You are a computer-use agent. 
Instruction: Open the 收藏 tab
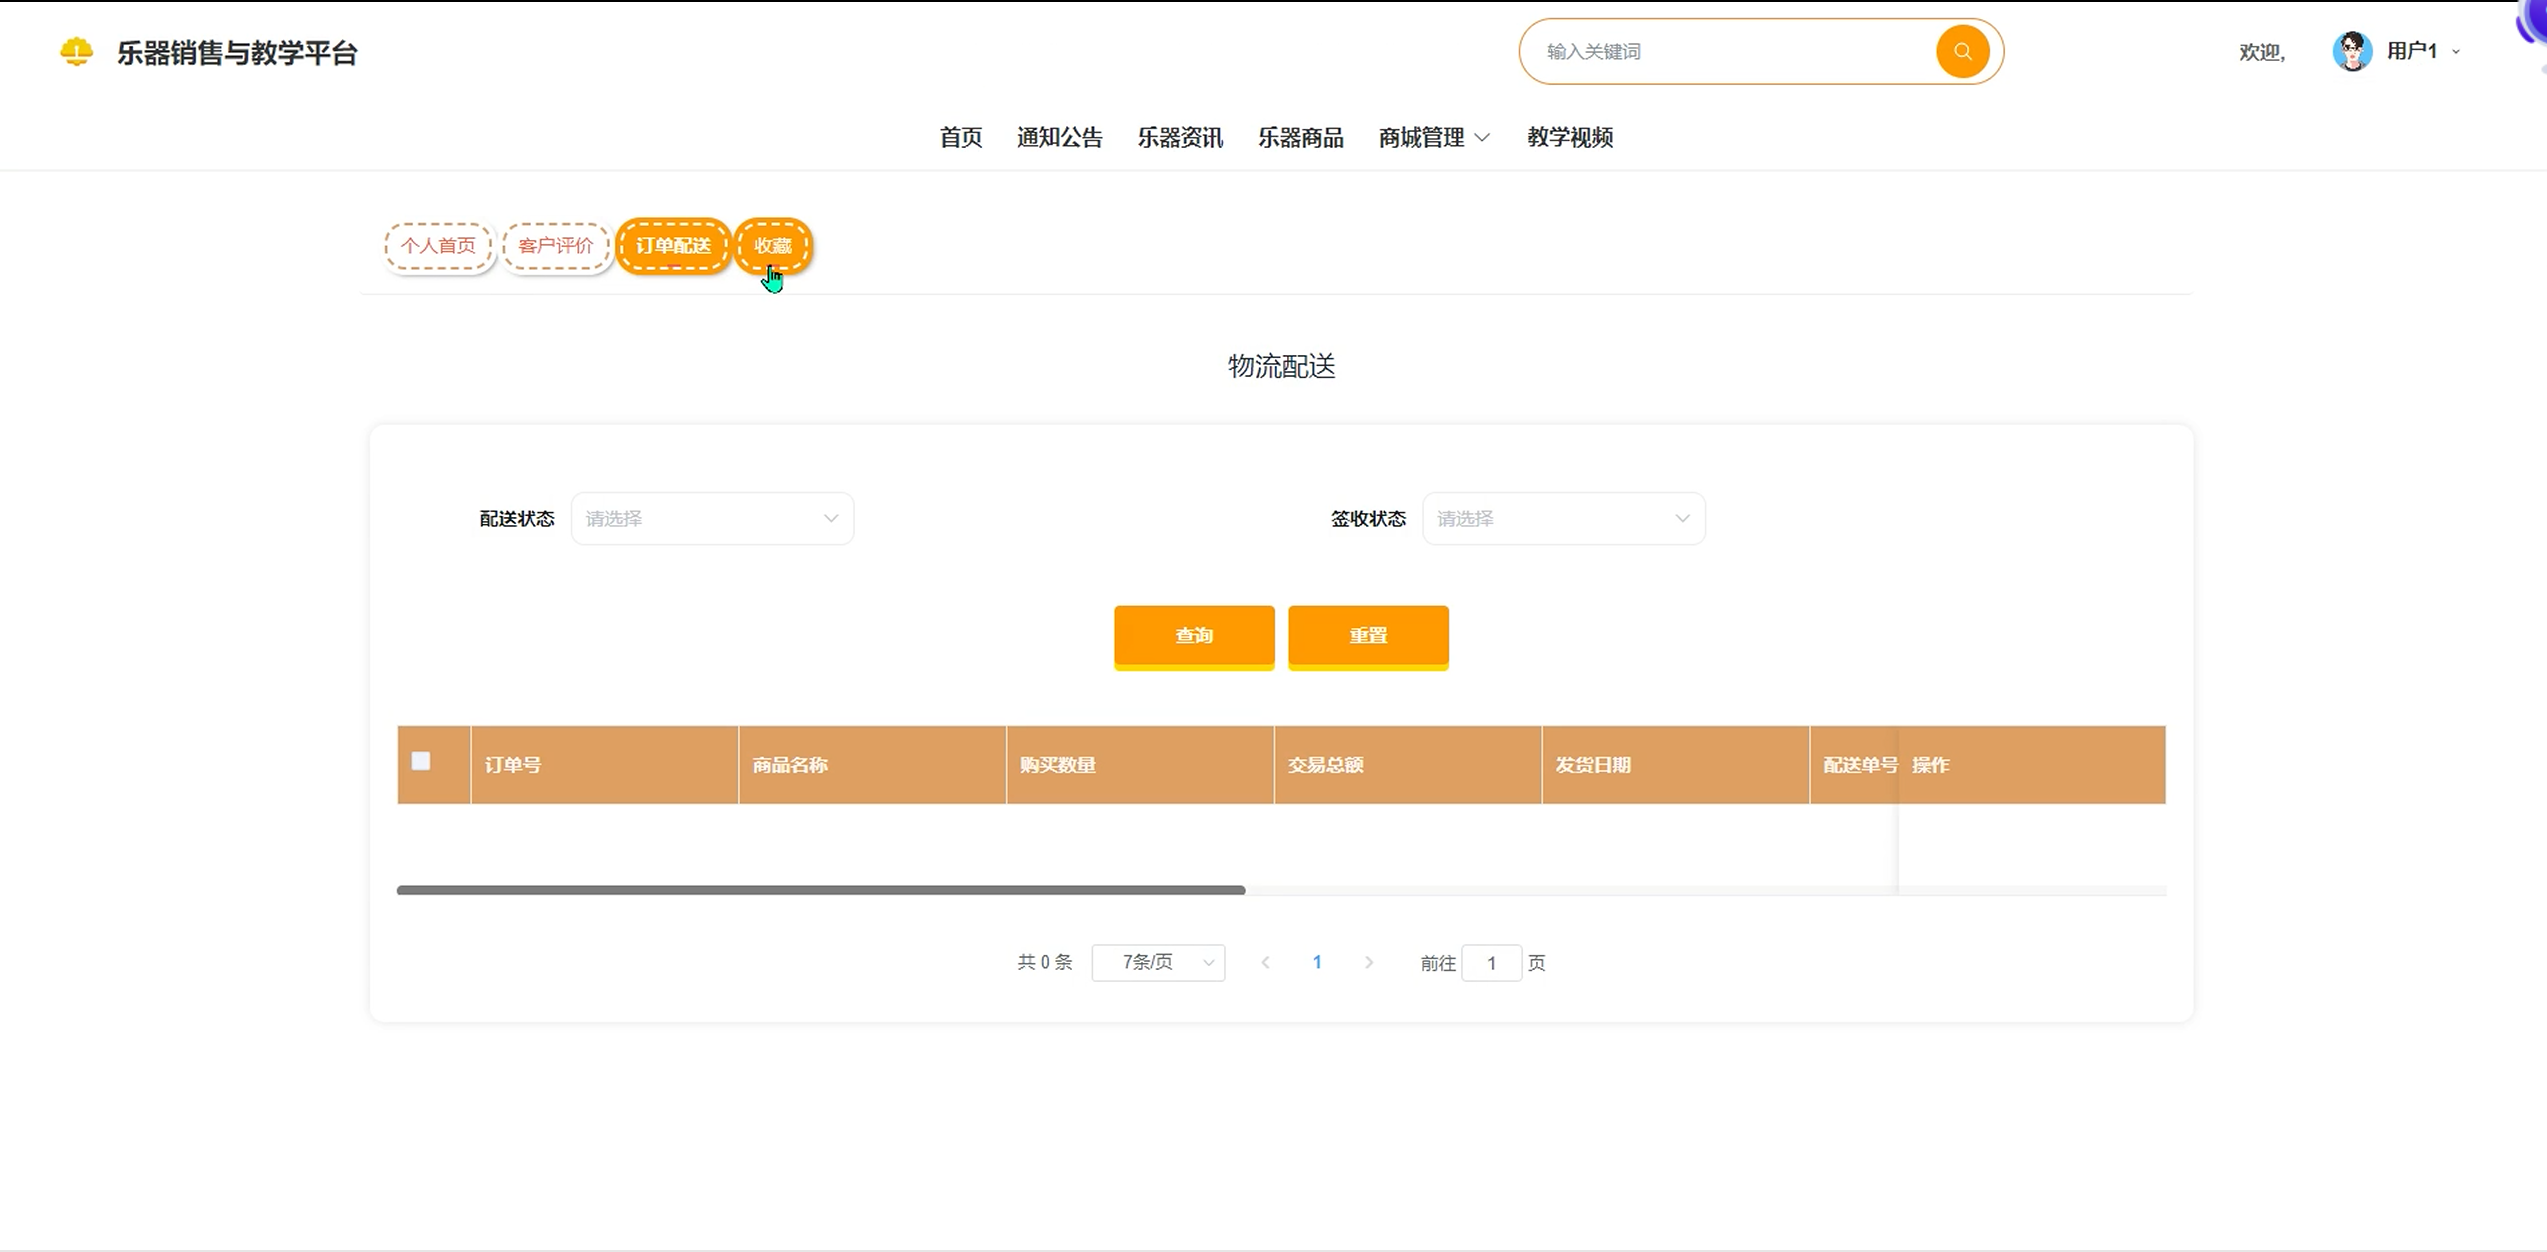tap(773, 246)
